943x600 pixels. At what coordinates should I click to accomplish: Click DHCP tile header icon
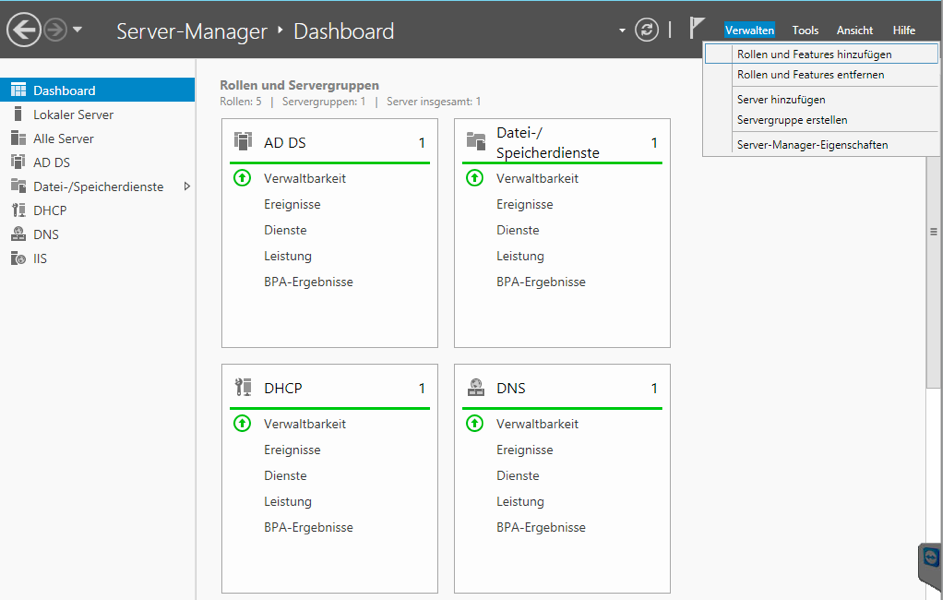(x=243, y=387)
